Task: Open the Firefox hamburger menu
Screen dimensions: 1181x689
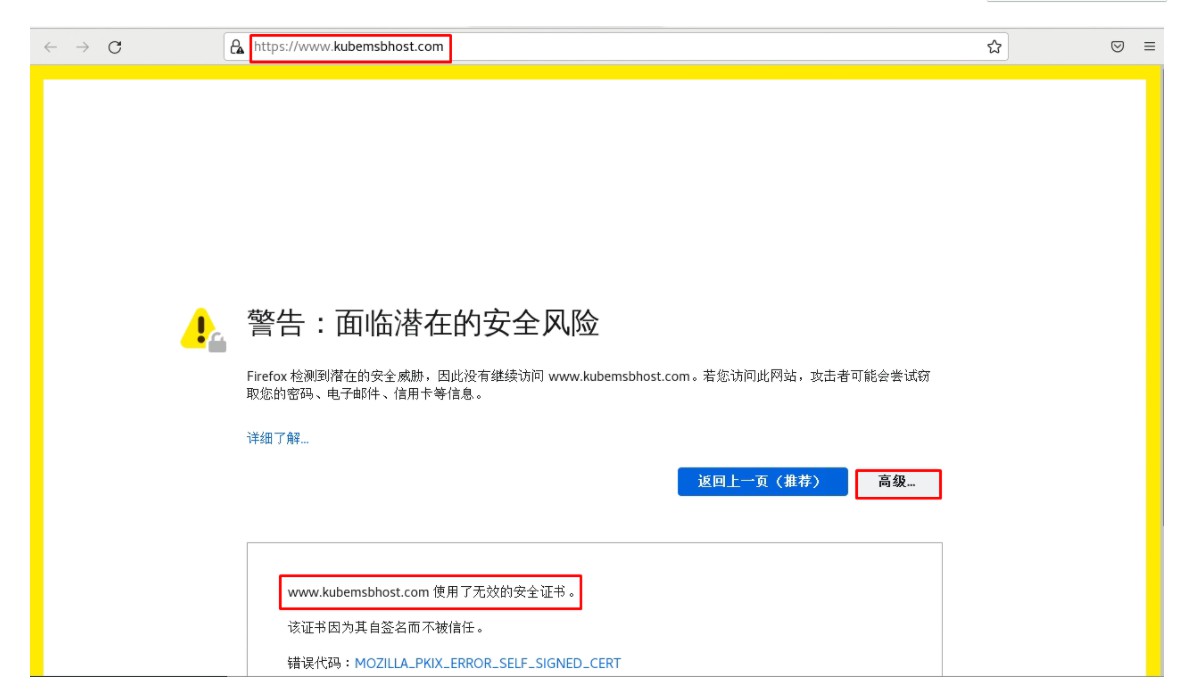Action: pyautogui.click(x=1150, y=47)
